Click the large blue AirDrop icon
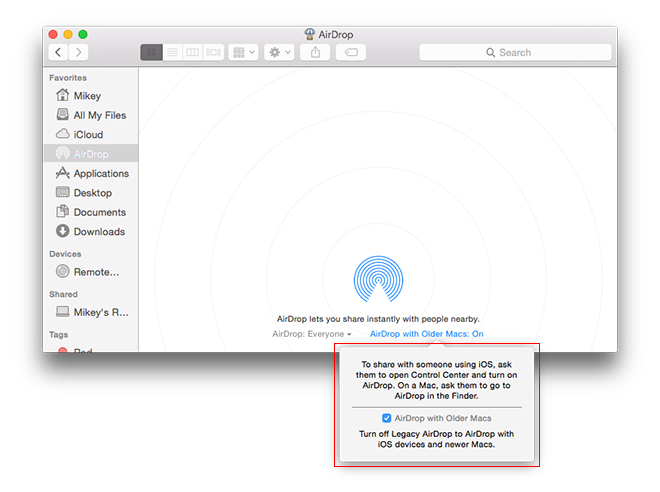Viewport: 660px width, 492px height. pyautogui.click(x=378, y=279)
